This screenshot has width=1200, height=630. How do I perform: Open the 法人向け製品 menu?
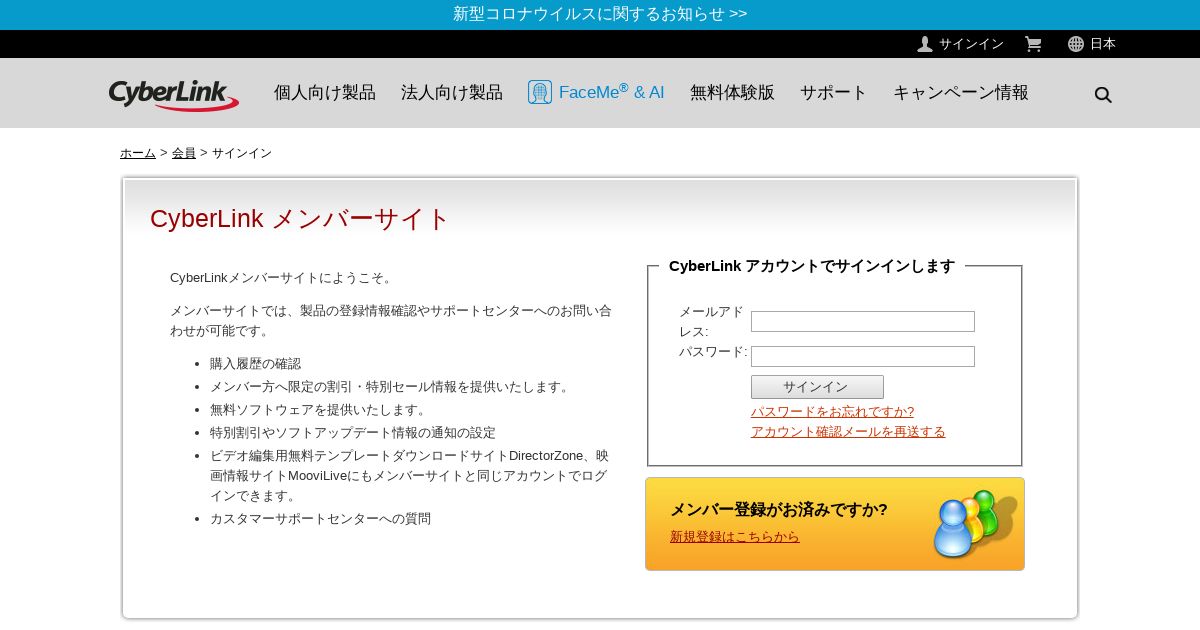452,92
